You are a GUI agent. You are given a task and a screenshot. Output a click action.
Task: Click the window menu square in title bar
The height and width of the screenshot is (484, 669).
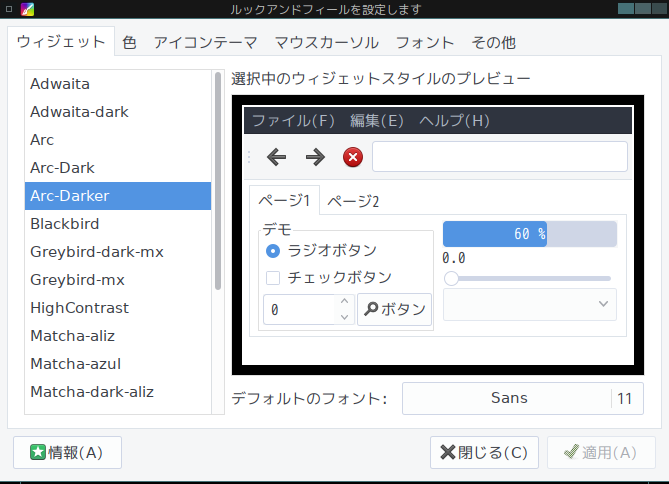pos(9,9)
